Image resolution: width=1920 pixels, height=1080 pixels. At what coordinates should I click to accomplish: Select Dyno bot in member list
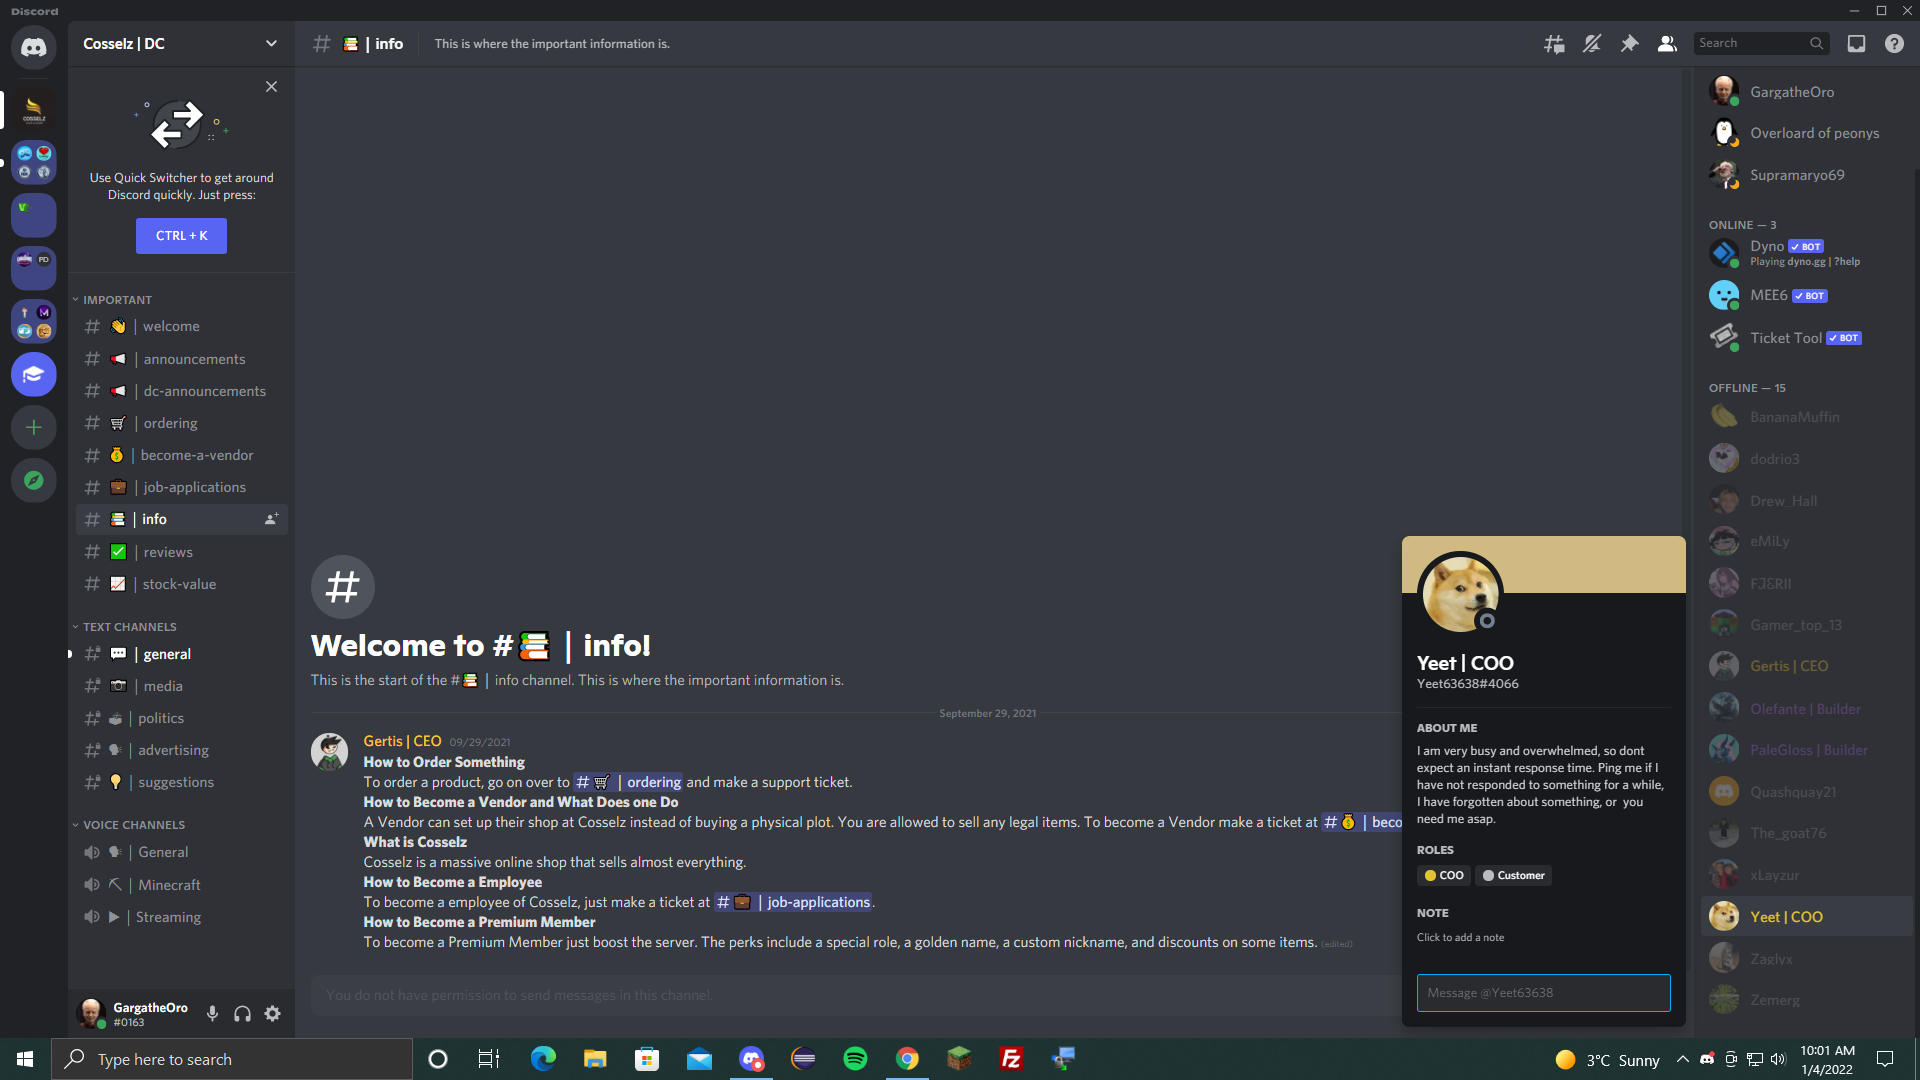tap(1806, 253)
